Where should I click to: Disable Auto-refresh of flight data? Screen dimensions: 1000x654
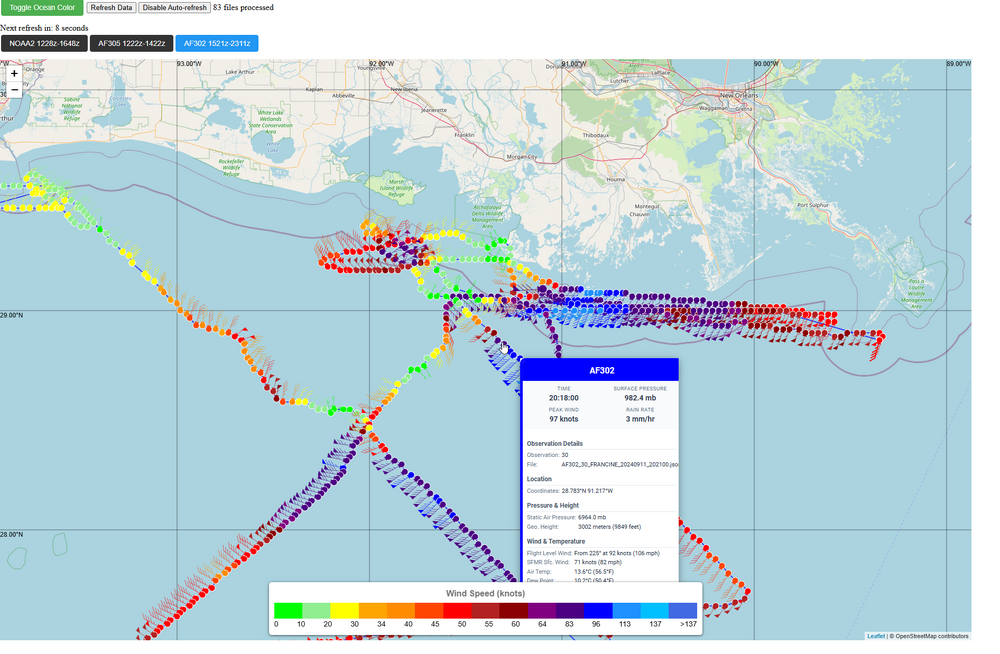(174, 8)
